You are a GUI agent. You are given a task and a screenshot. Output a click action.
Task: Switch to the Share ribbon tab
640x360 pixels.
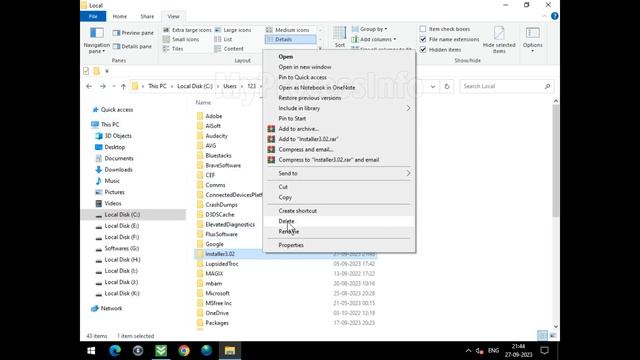point(147,16)
